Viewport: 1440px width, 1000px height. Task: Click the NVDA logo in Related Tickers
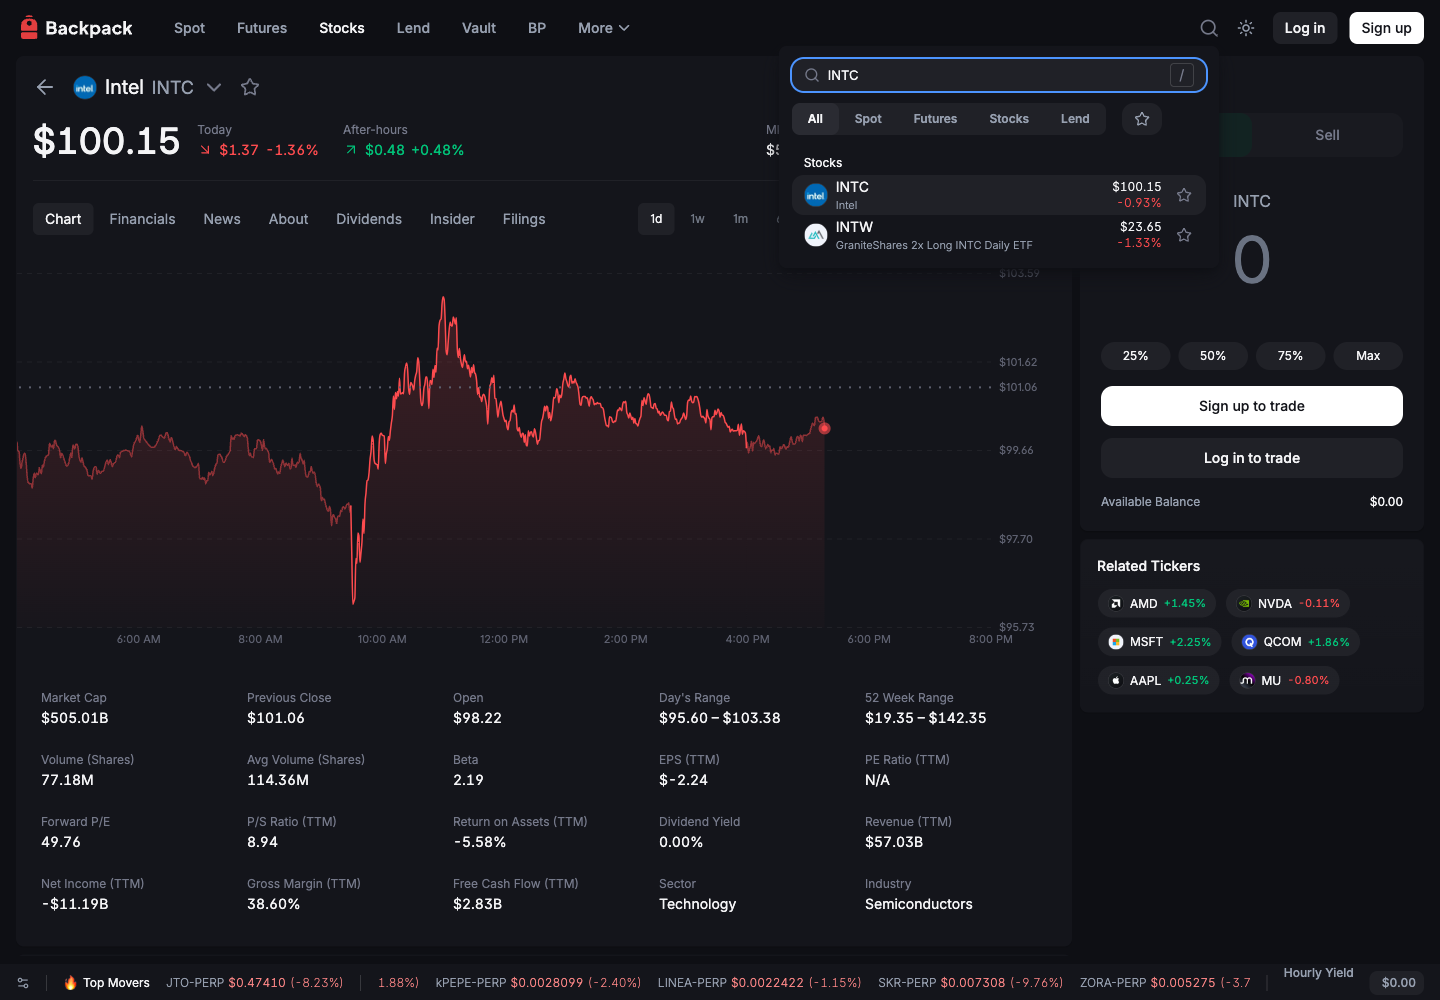tap(1244, 604)
